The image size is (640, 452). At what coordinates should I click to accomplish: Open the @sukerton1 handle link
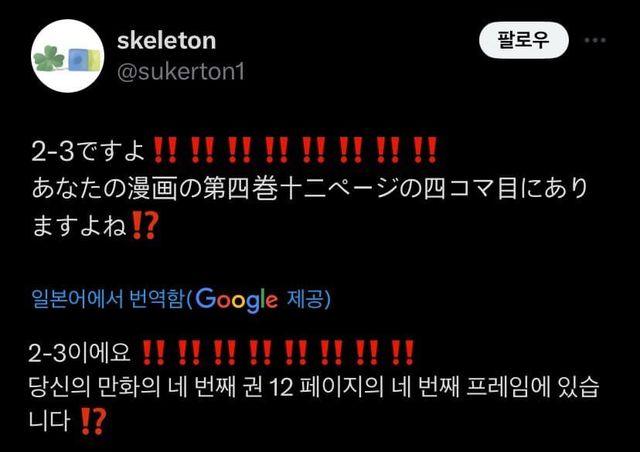click(x=181, y=72)
